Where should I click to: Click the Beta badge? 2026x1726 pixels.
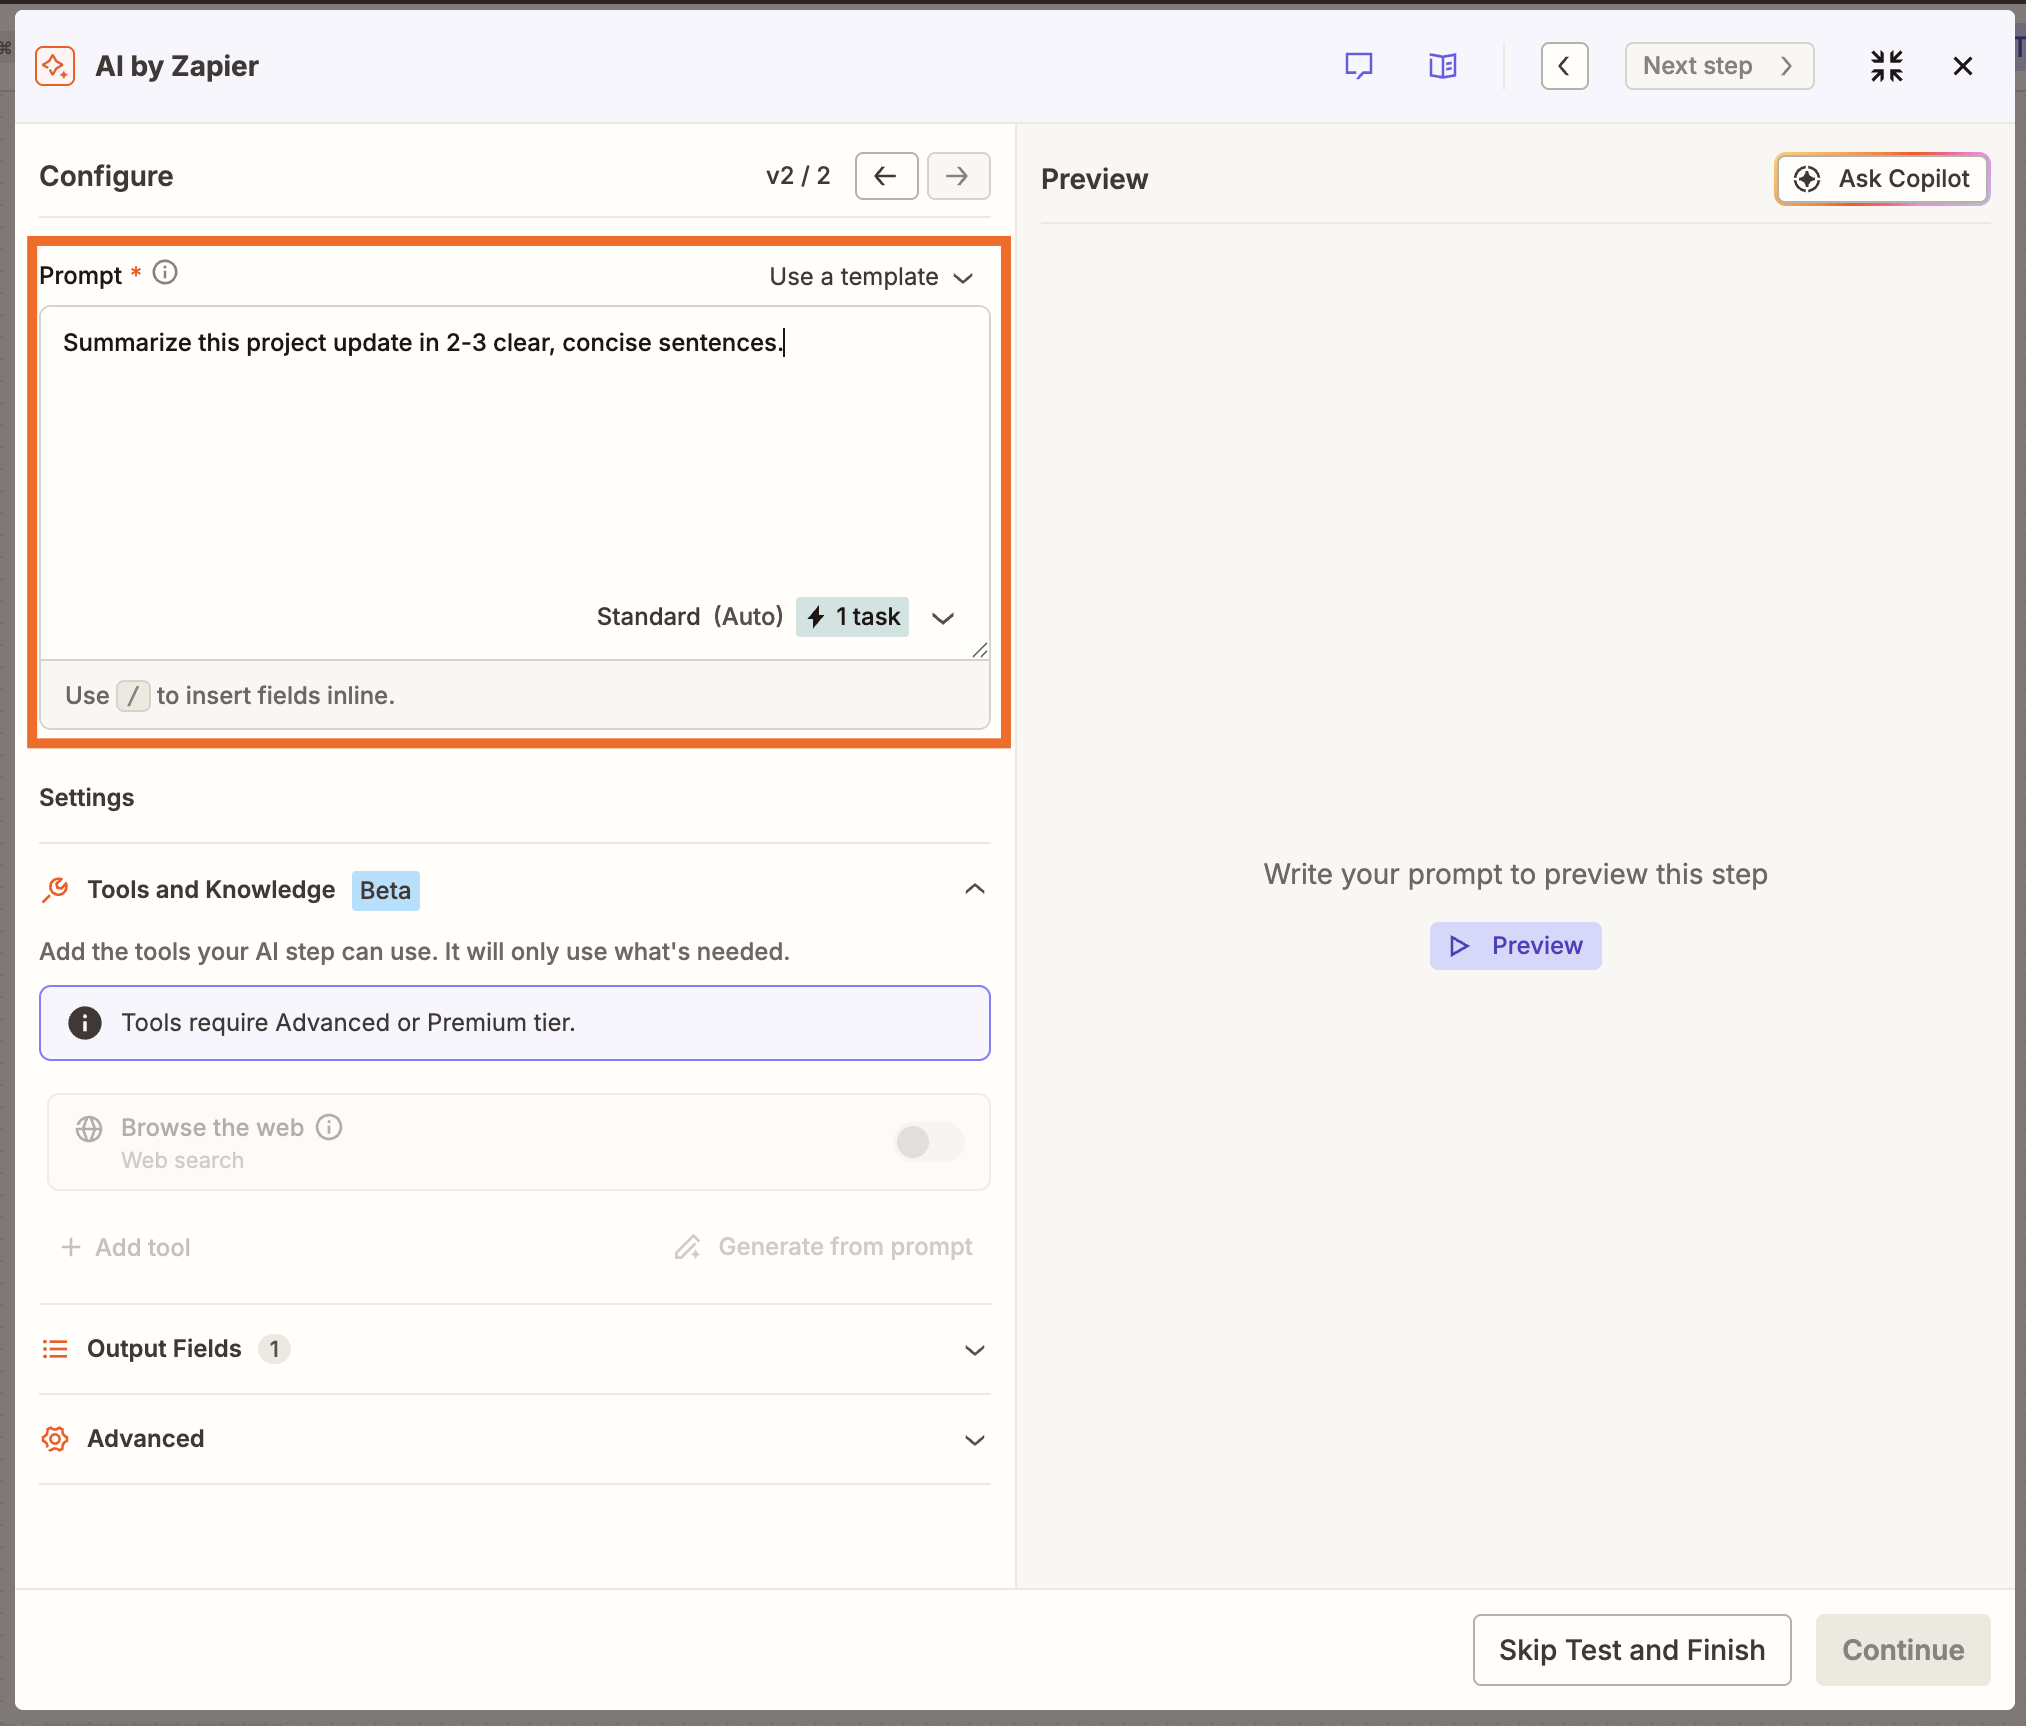tap(385, 891)
